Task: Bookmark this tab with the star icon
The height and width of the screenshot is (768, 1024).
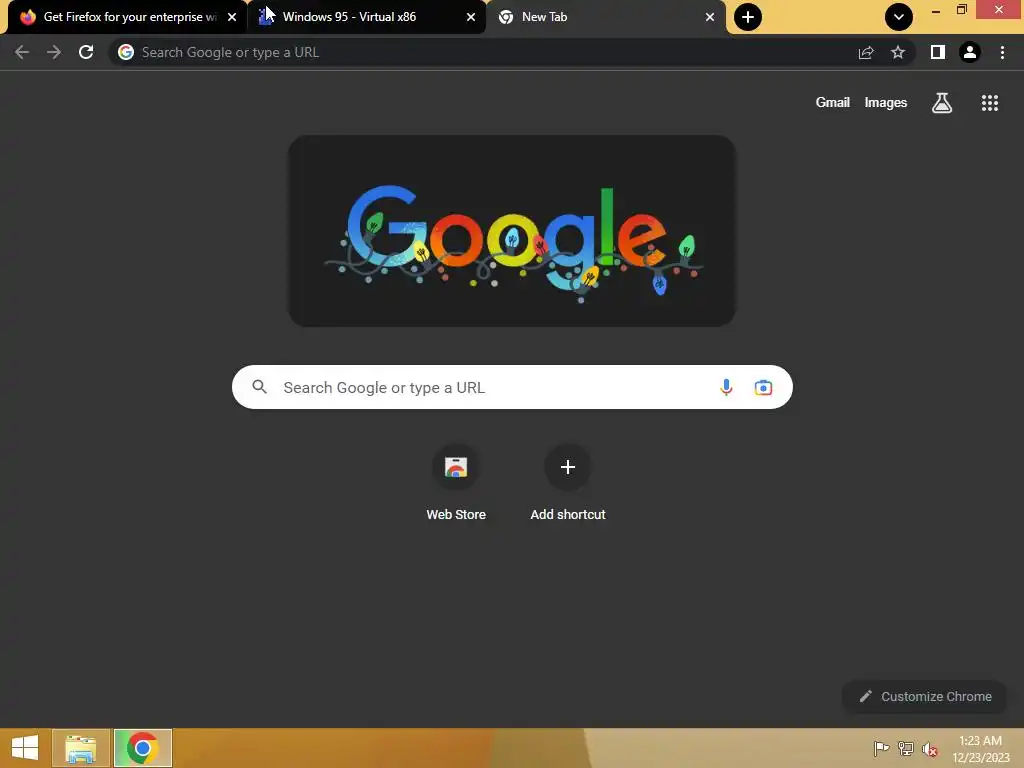Action: coord(898,52)
